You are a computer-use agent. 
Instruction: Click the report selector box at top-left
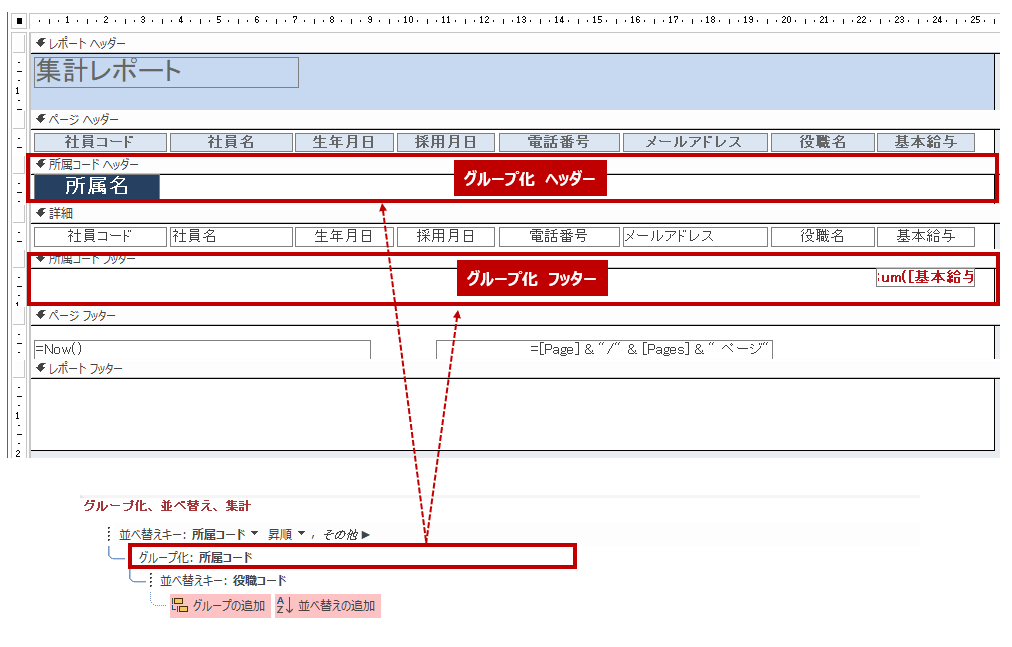18,20
